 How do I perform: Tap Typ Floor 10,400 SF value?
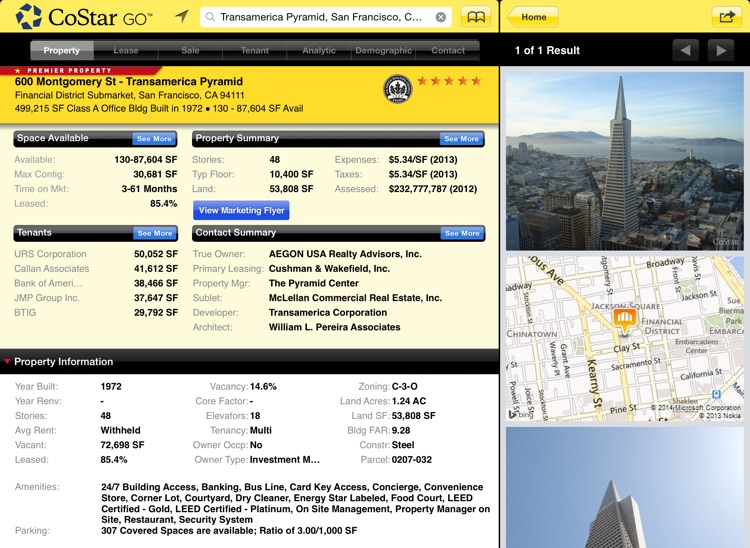pyautogui.click(x=291, y=174)
